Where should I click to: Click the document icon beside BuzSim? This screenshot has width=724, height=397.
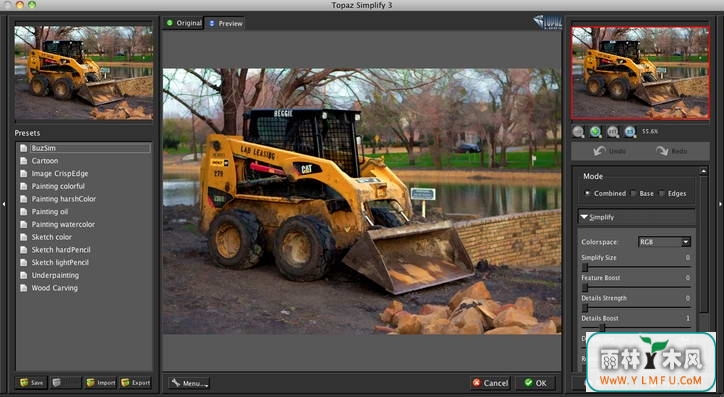pyautogui.click(x=24, y=148)
